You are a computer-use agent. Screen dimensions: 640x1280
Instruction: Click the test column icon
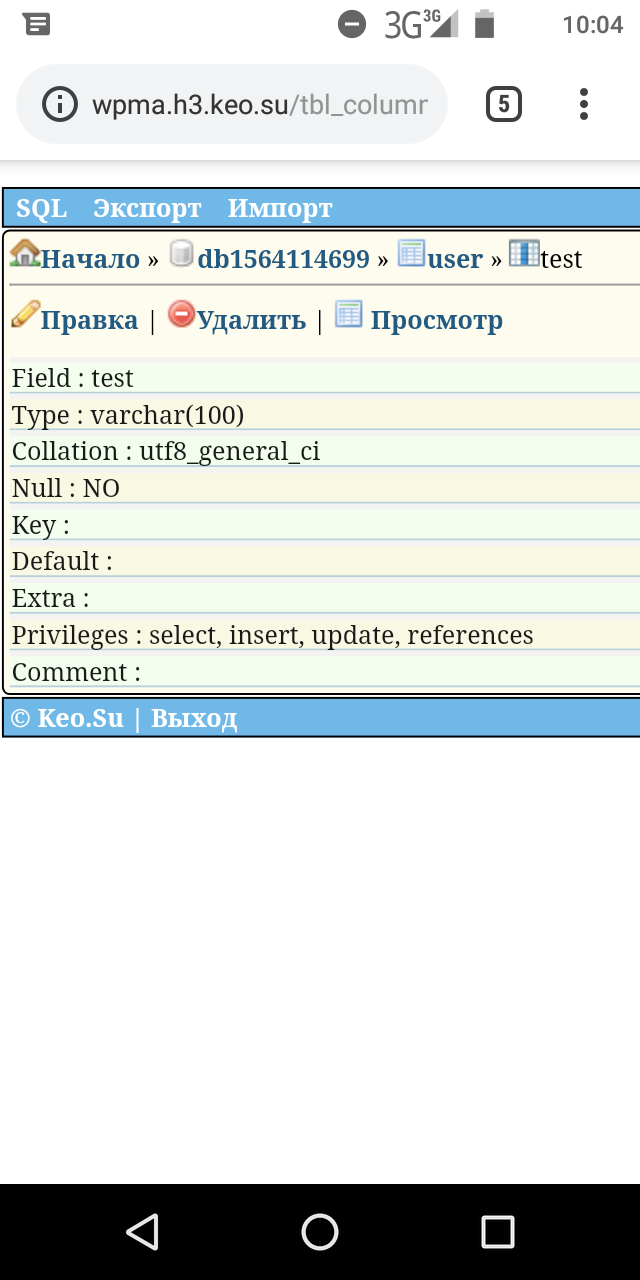click(524, 254)
